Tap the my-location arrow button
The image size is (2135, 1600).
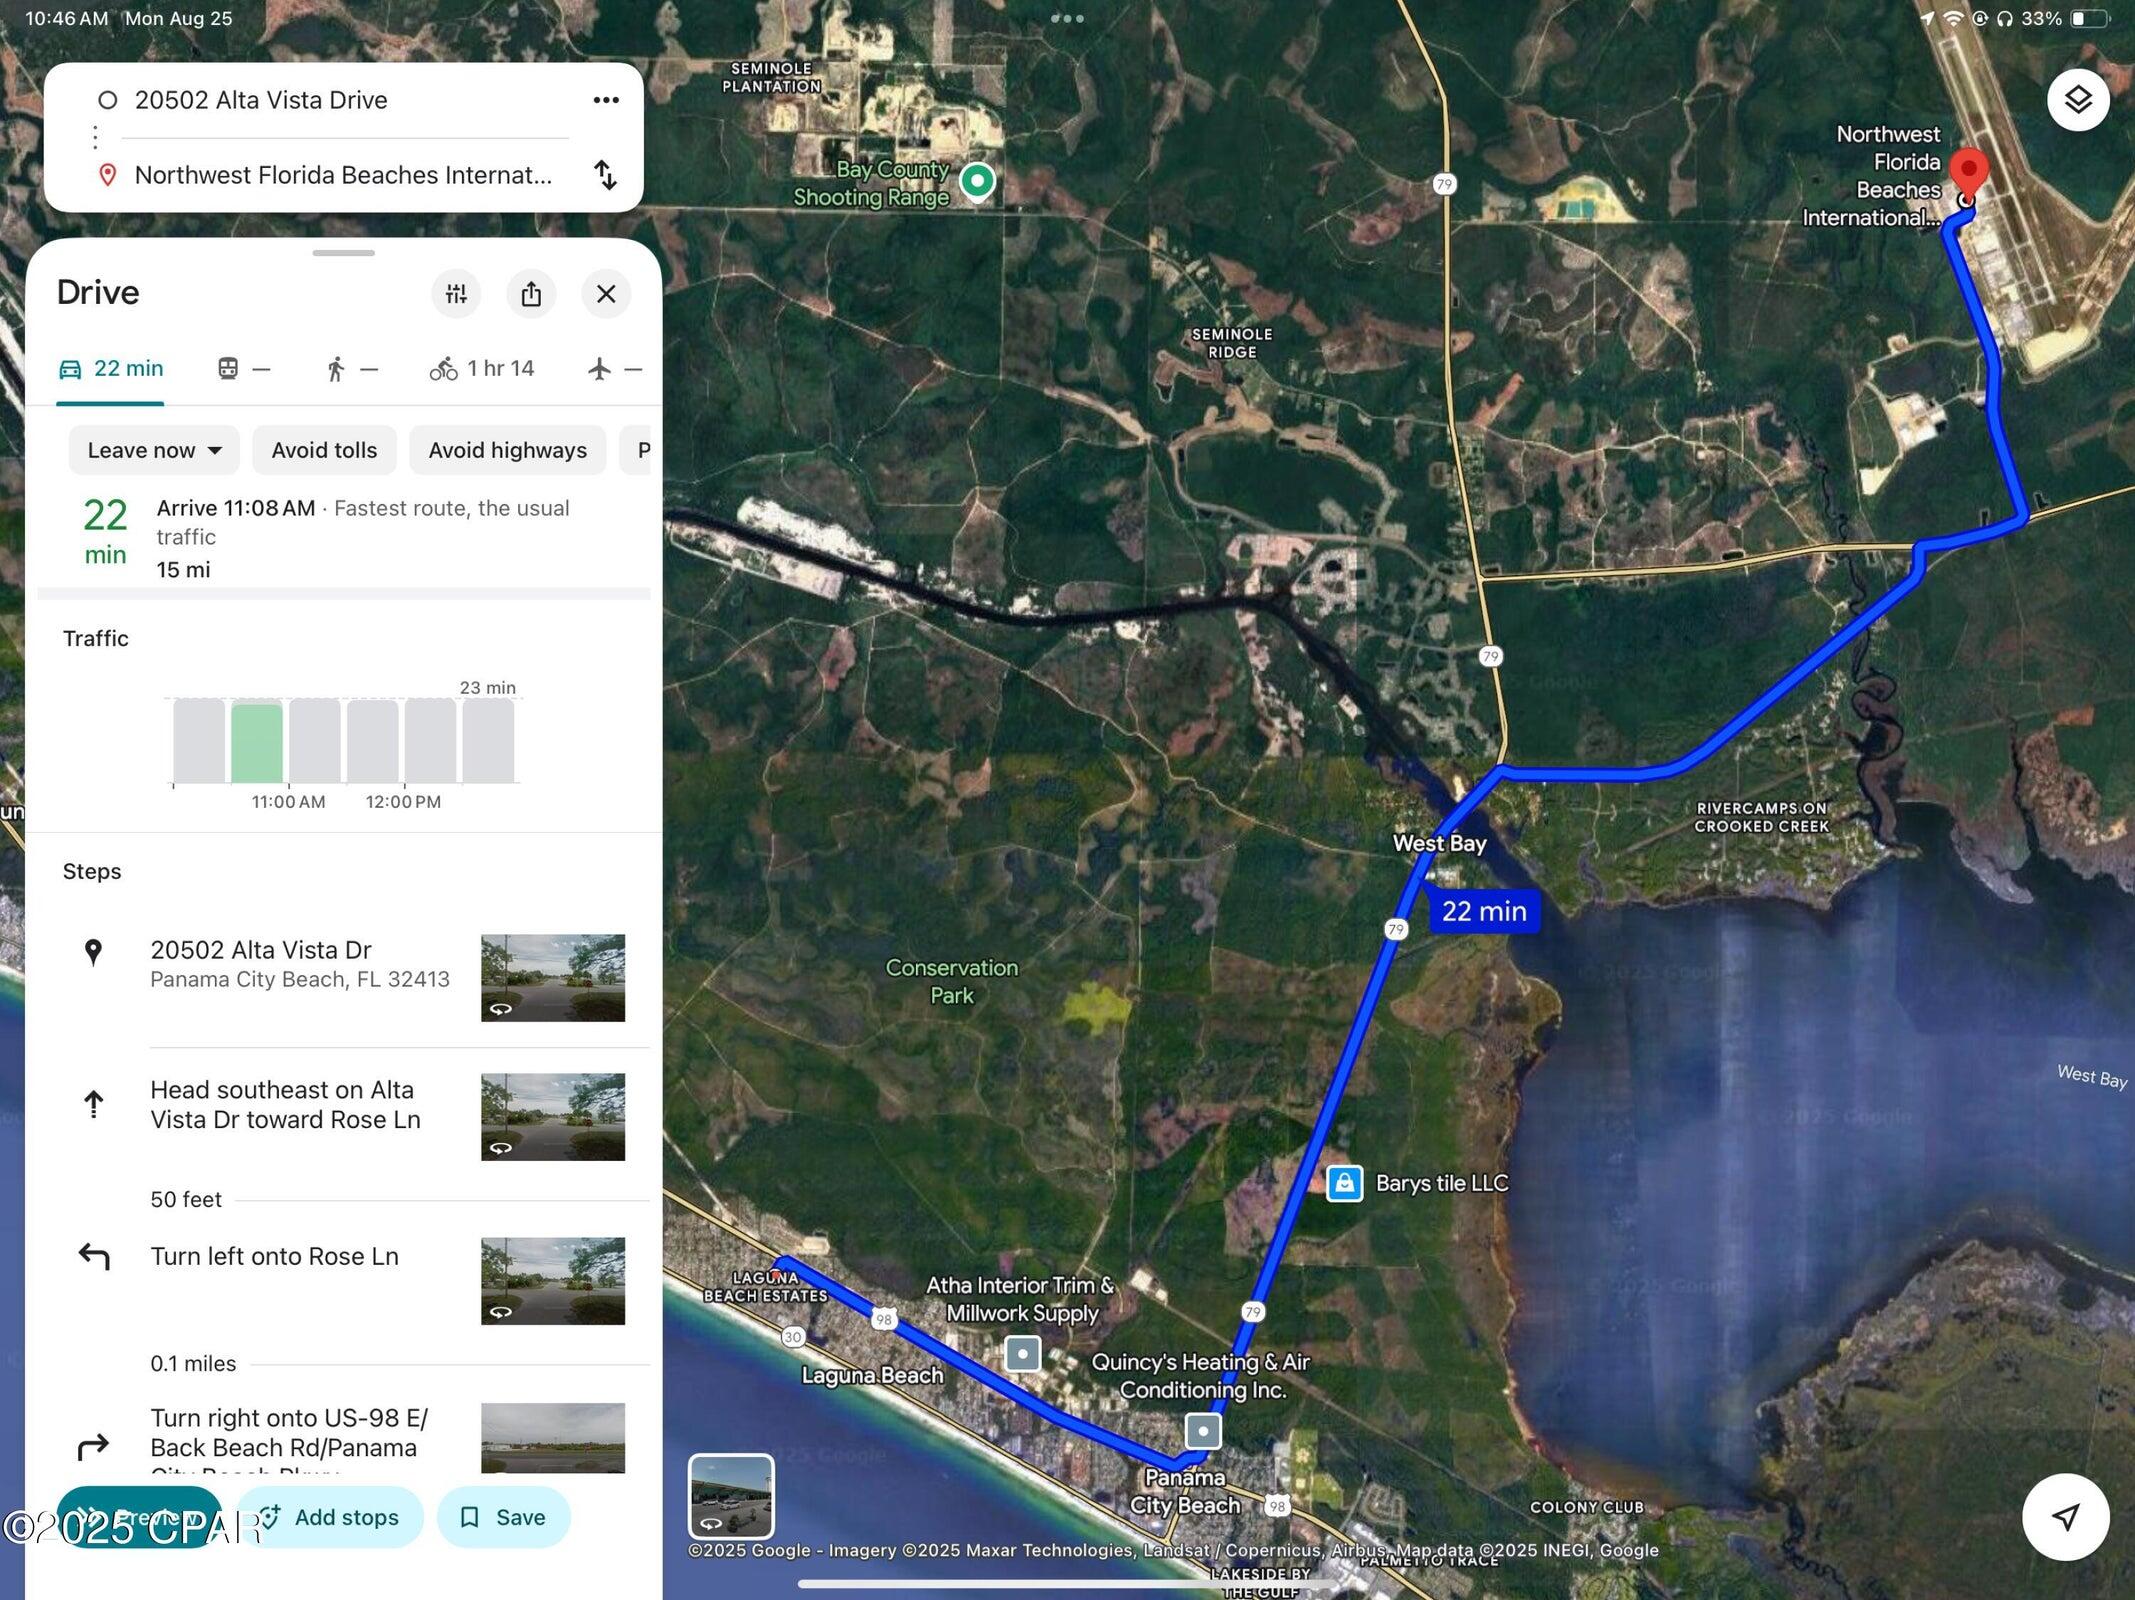tap(2065, 1516)
